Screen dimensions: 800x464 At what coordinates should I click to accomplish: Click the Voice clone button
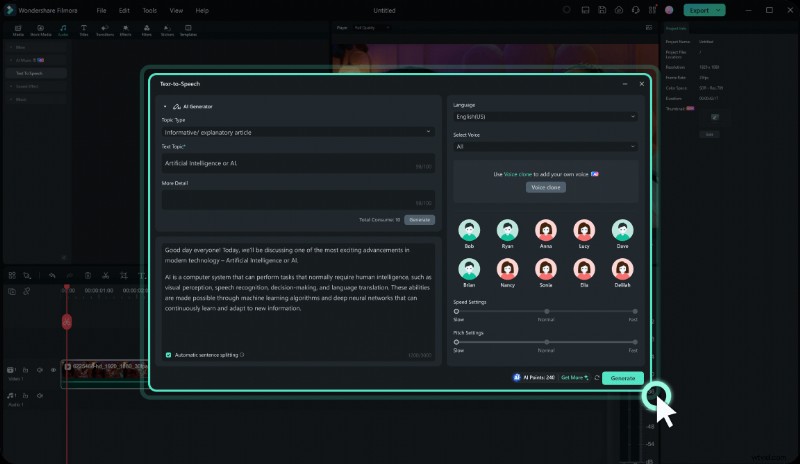click(546, 187)
